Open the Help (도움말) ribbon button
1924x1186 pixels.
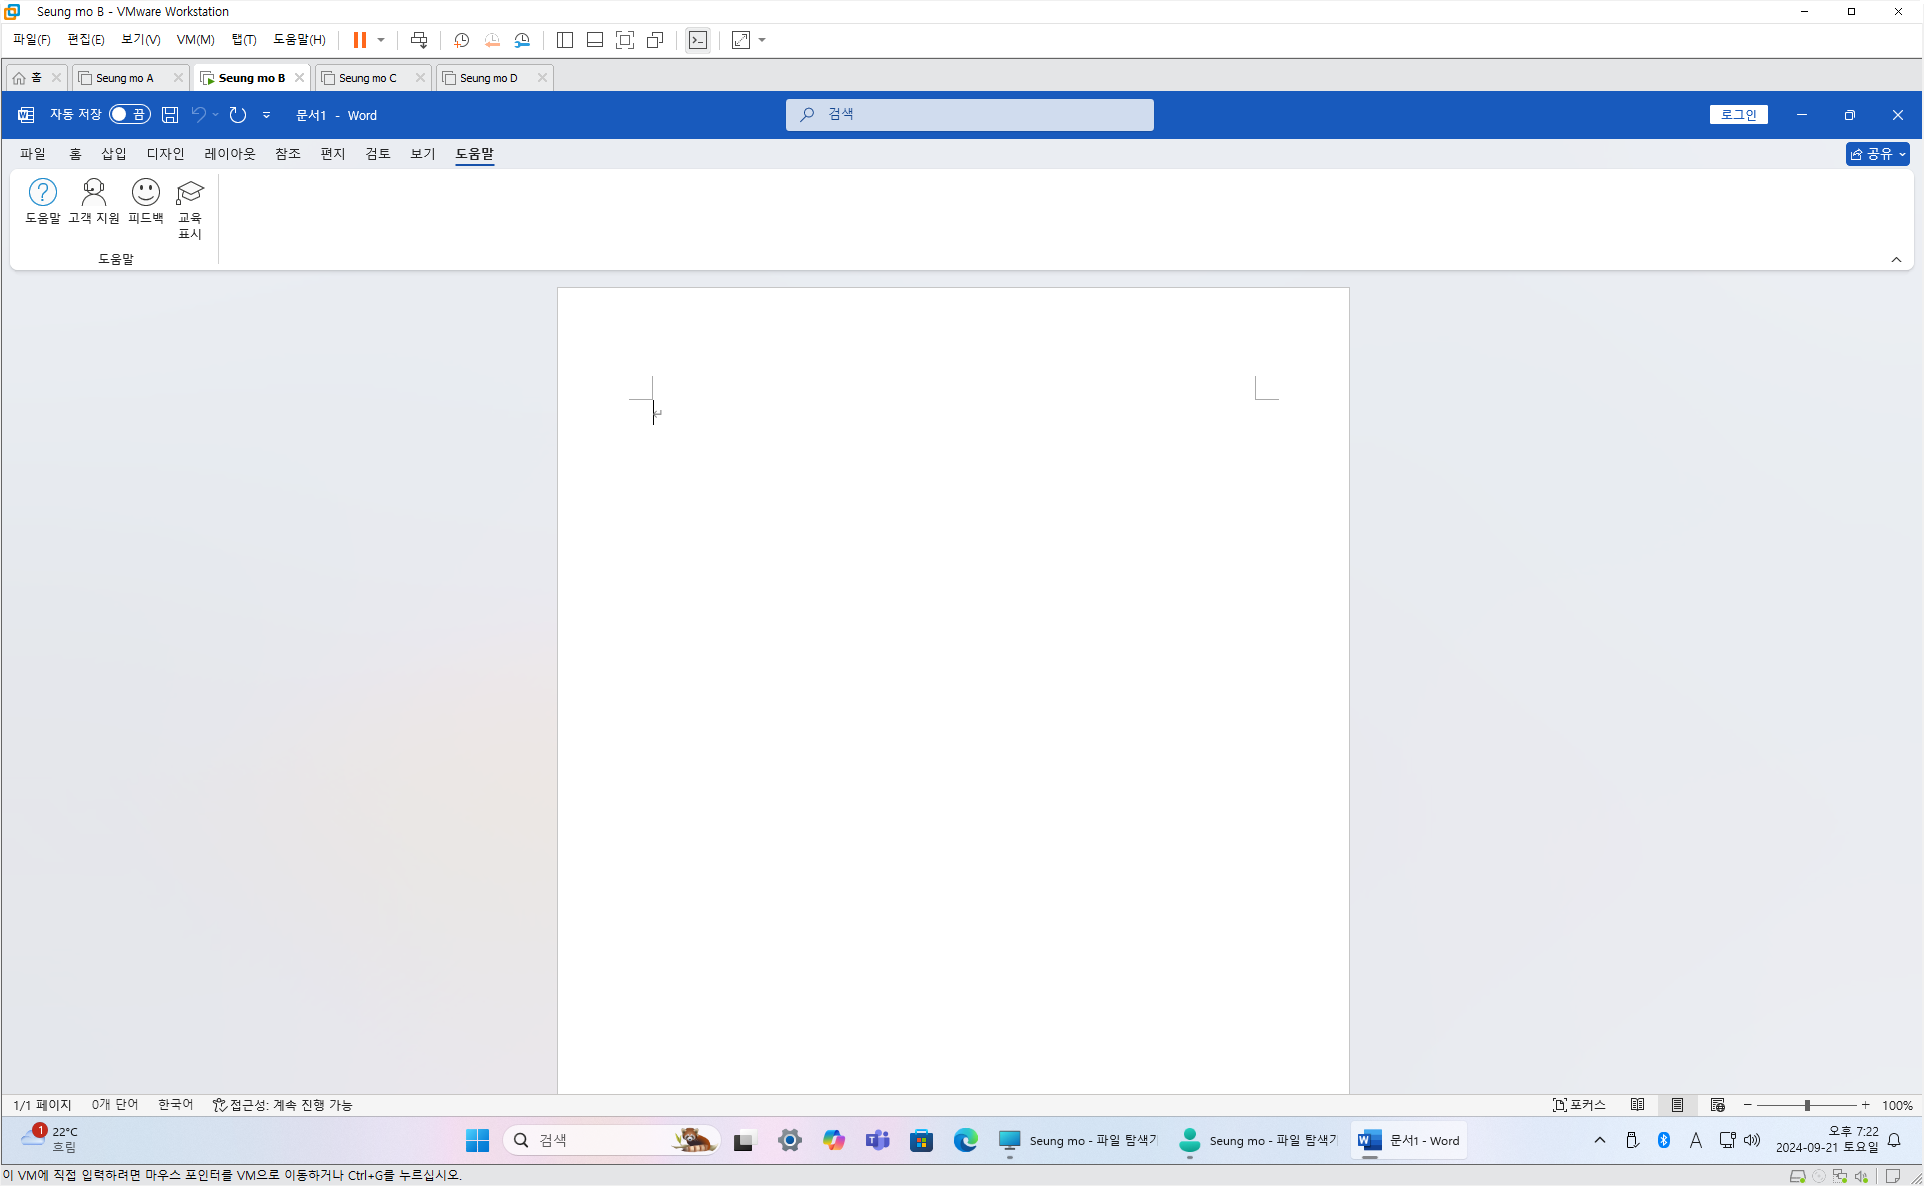43,200
